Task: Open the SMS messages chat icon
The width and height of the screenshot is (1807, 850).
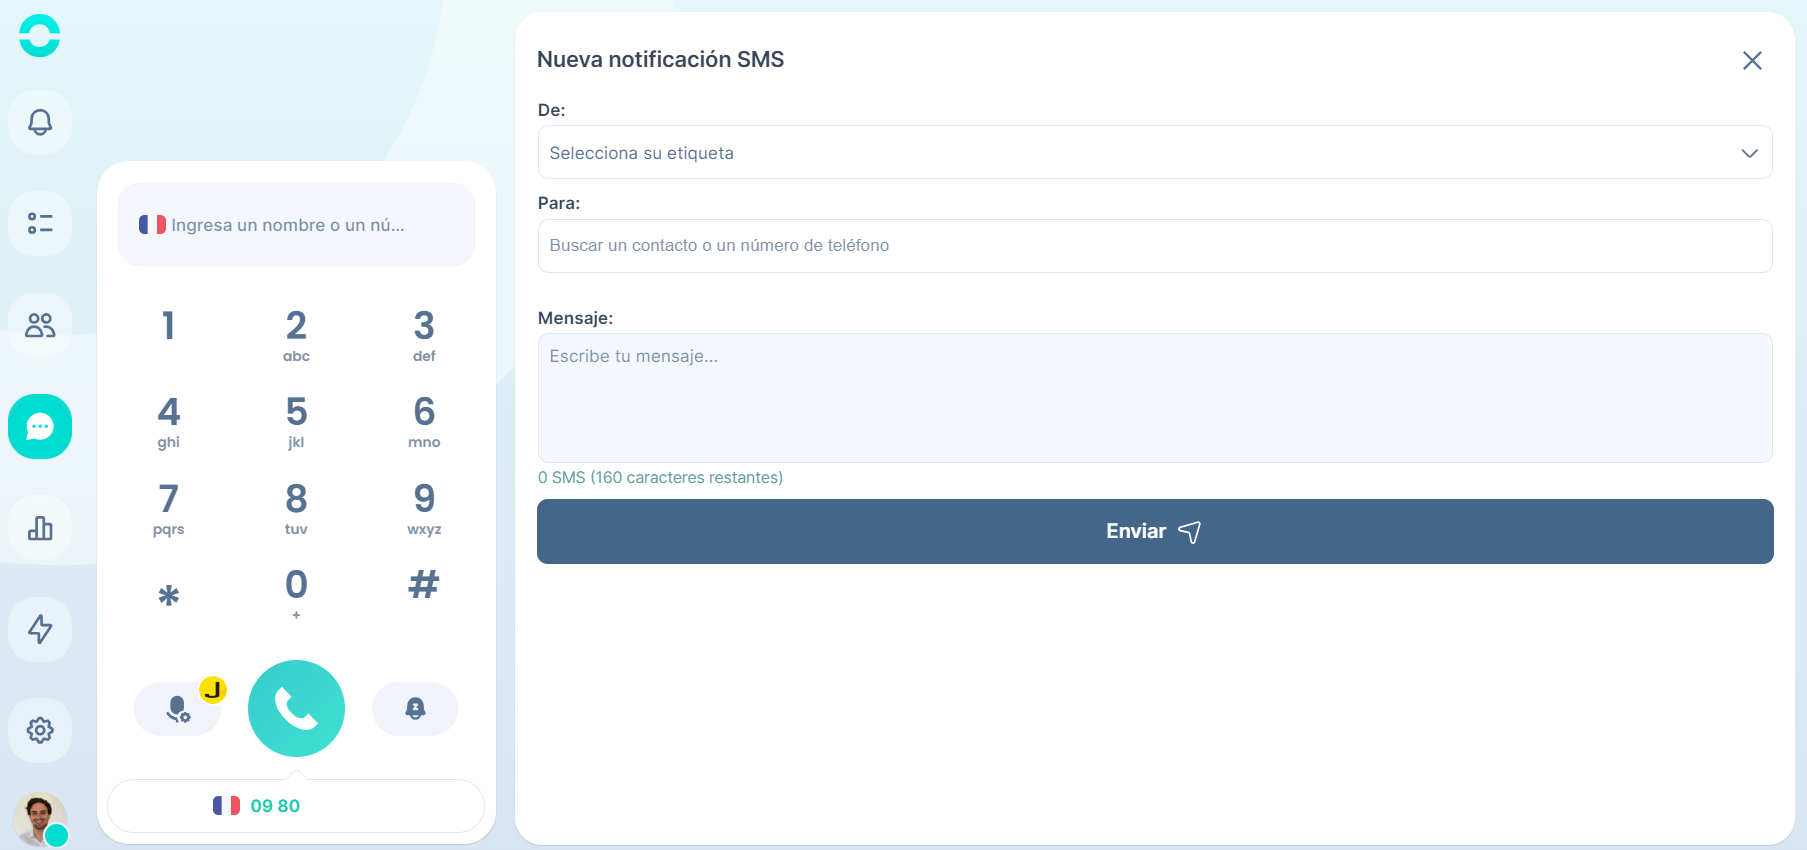Action: click(x=40, y=427)
